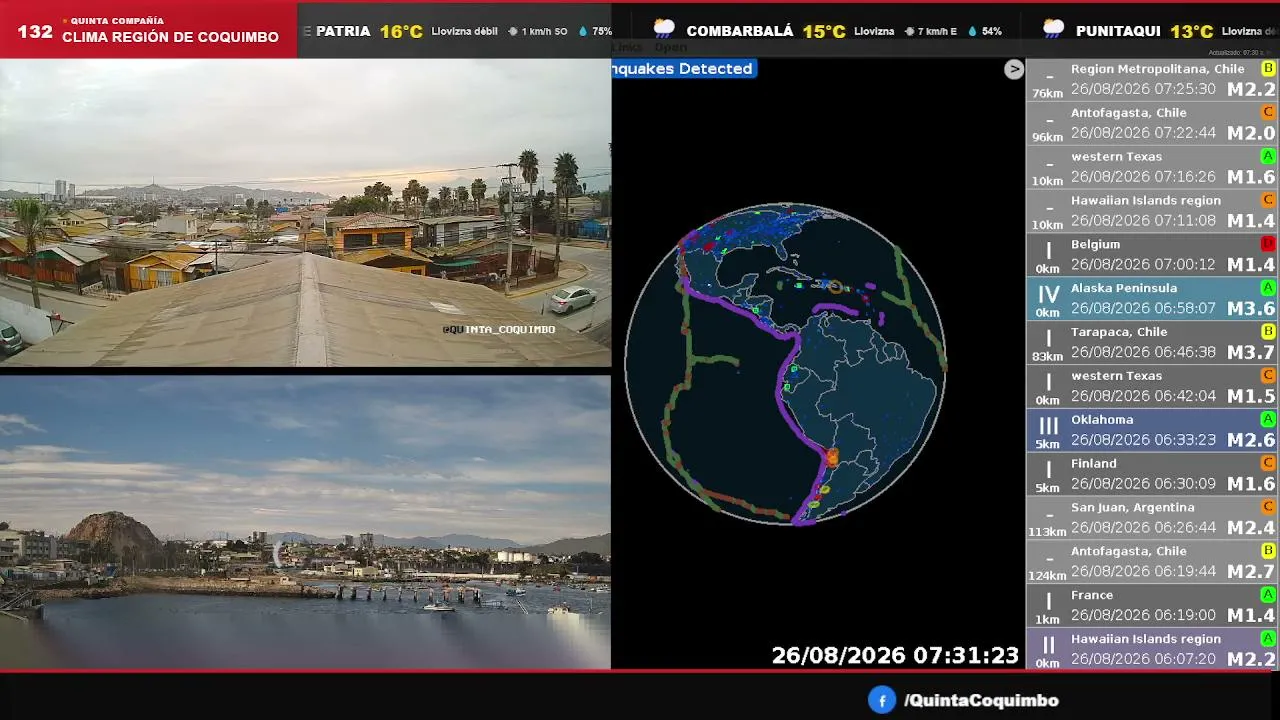
Task: Click the intensity III marker on Oklahoma row
Action: tap(1048, 427)
